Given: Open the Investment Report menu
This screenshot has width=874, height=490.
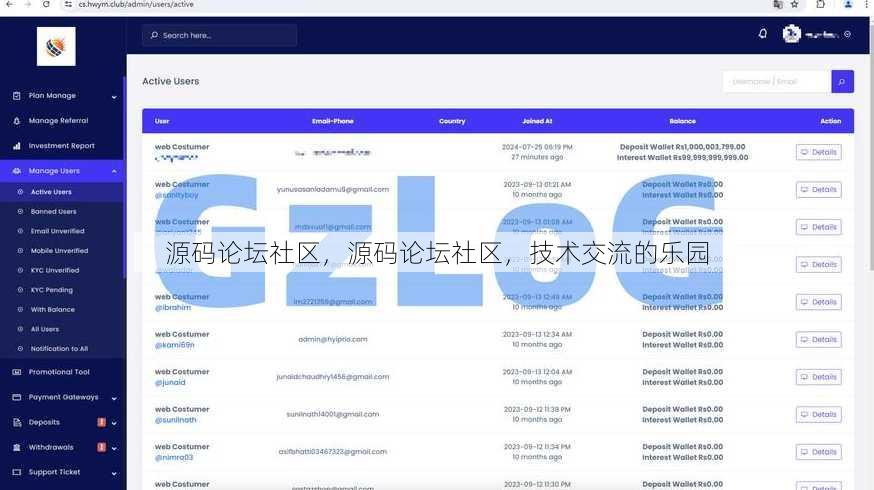Looking at the screenshot, I should tap(61, 146).
